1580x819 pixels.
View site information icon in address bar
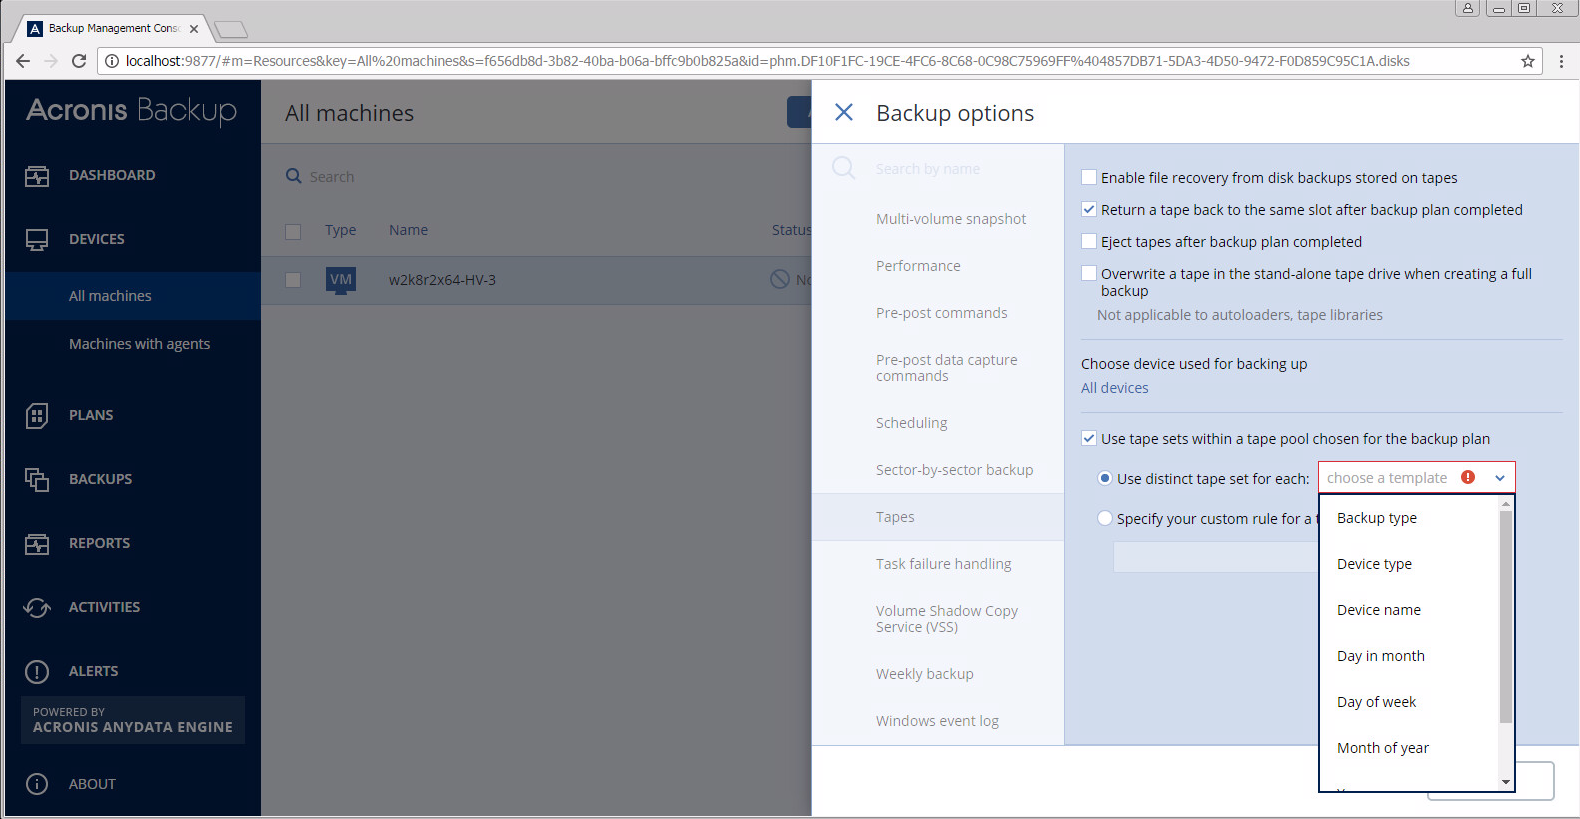click(x=112, y=61)
